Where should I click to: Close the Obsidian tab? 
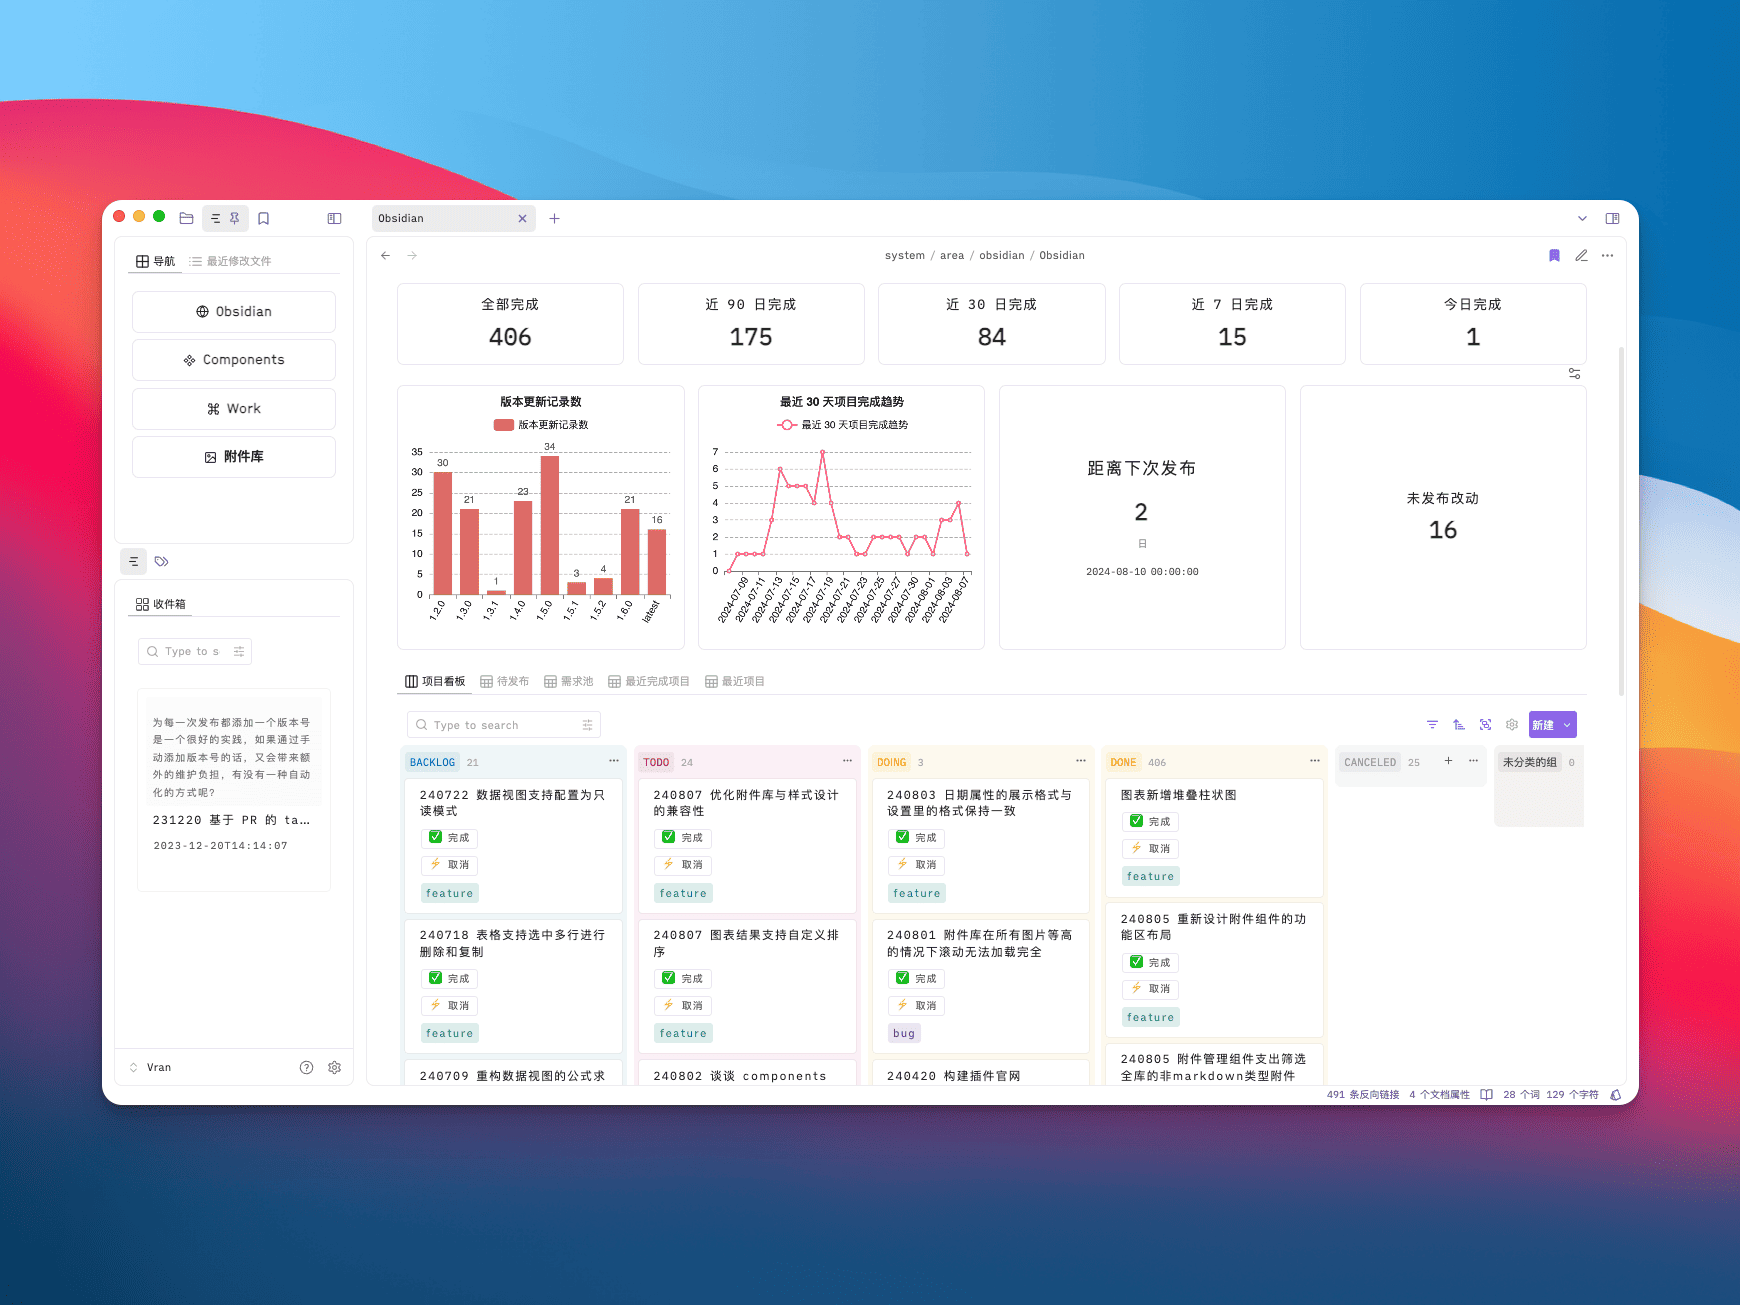pyautogui.click(x=522, y=218)
